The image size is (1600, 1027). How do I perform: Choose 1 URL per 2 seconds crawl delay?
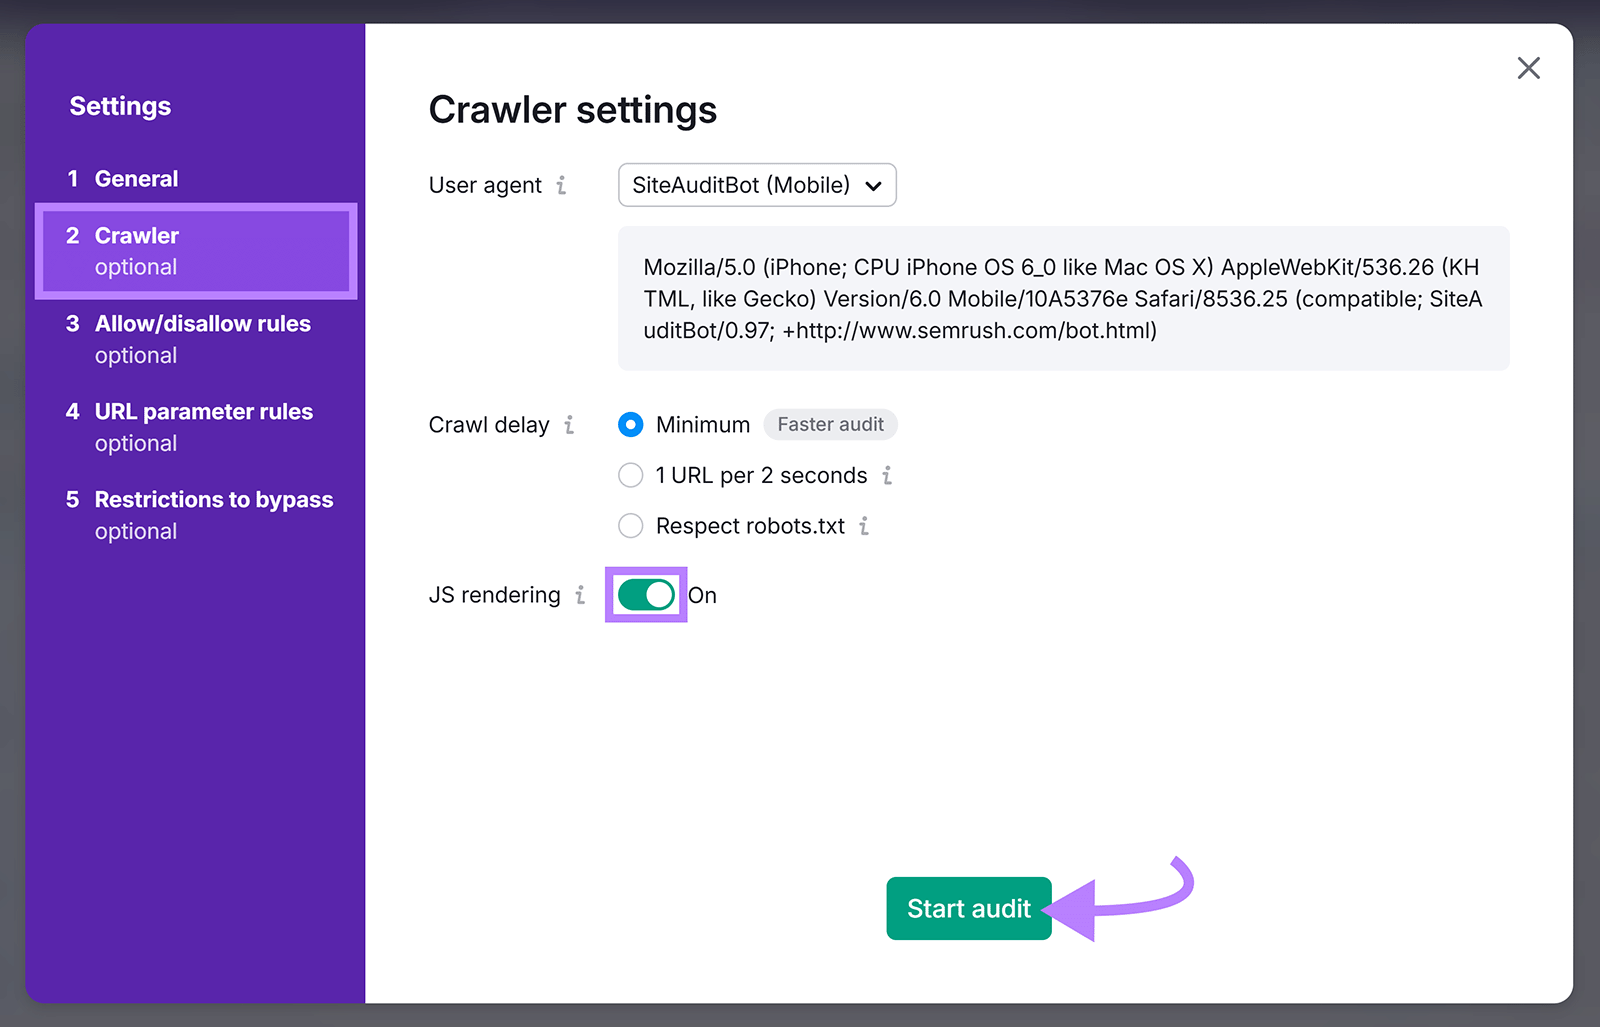coord(630,476)
